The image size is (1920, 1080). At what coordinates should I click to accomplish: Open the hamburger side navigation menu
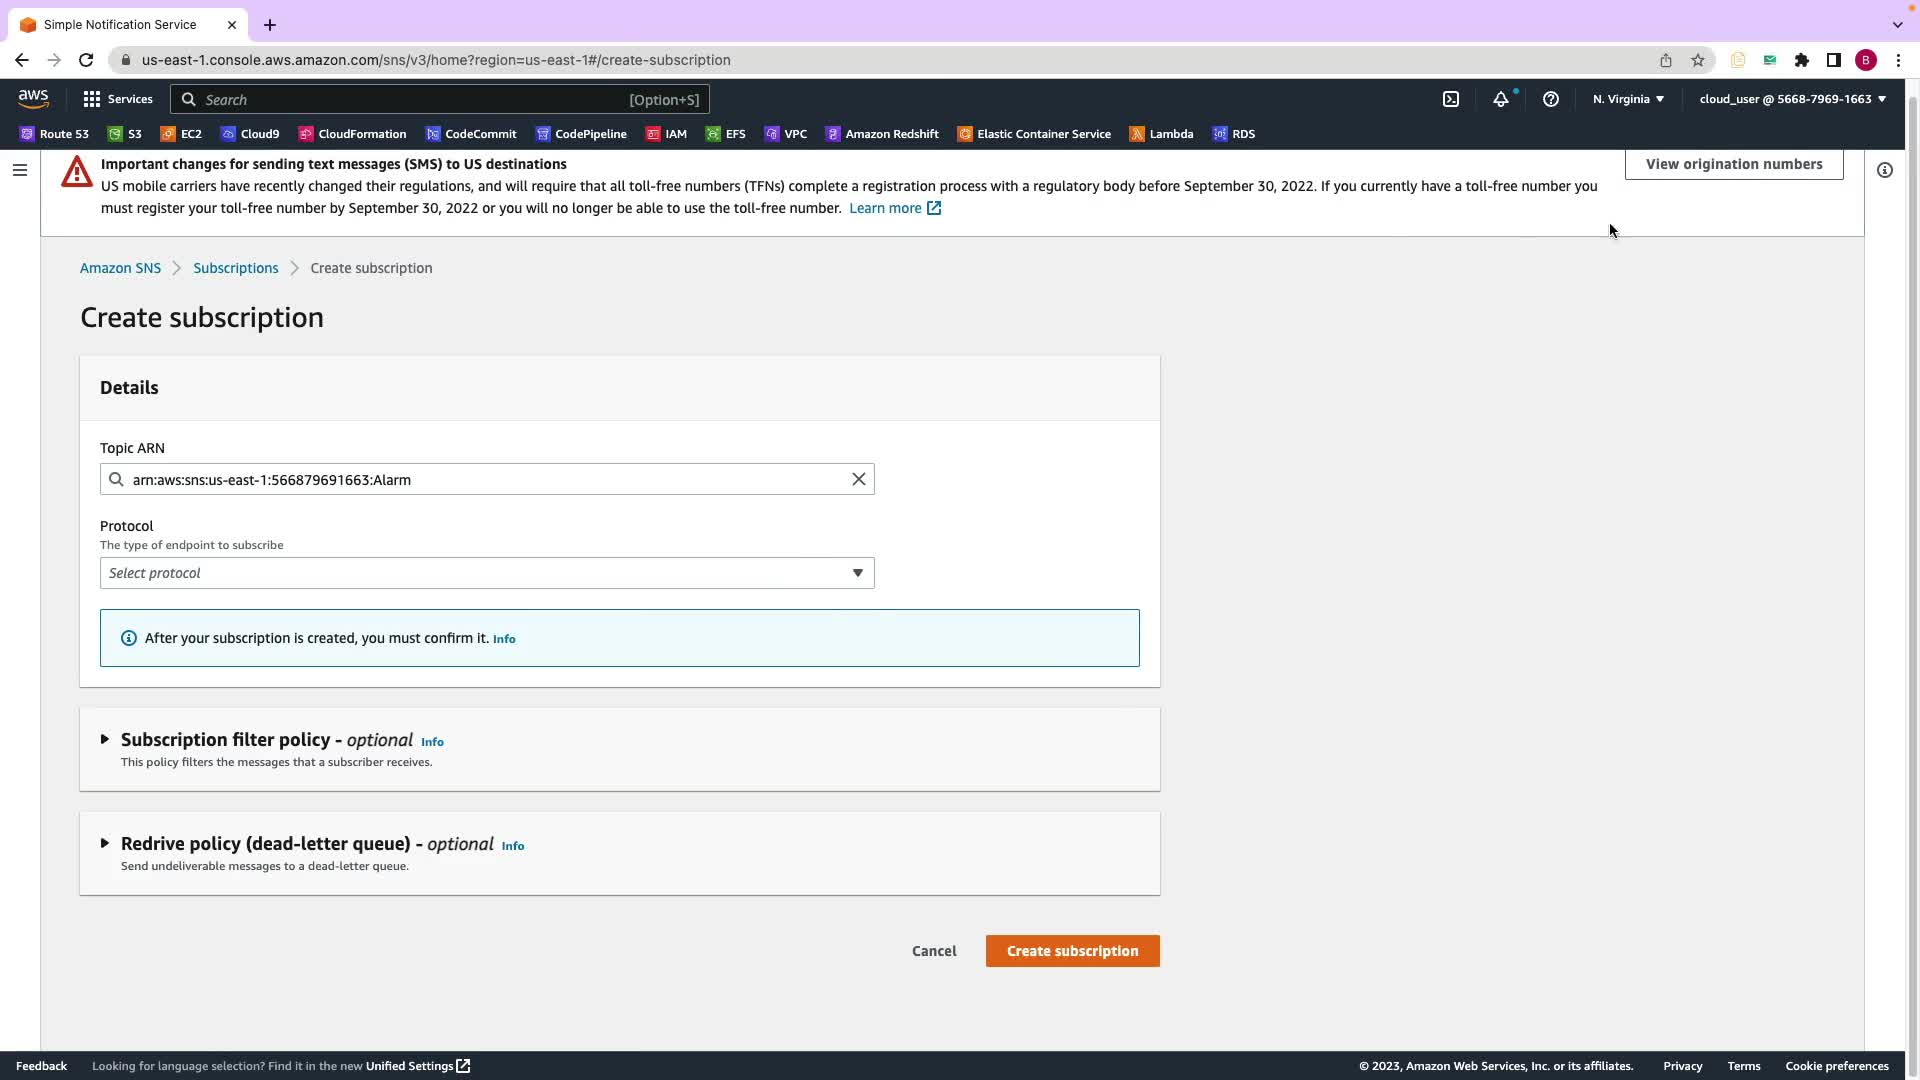tap(19, 170)
